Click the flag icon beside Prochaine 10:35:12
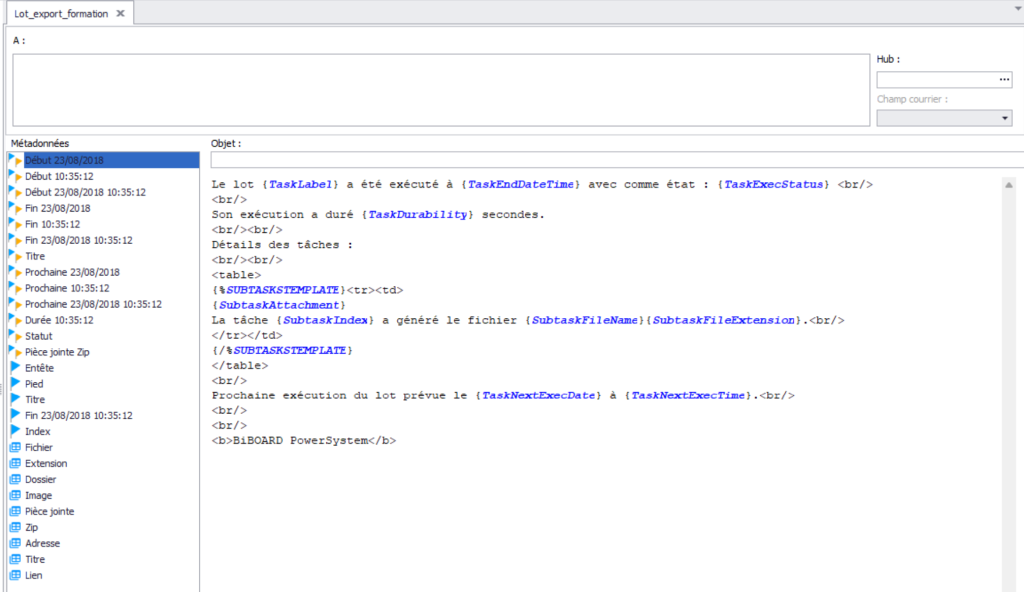Screen dimensions: 1024x592 [x=15, y=288]
